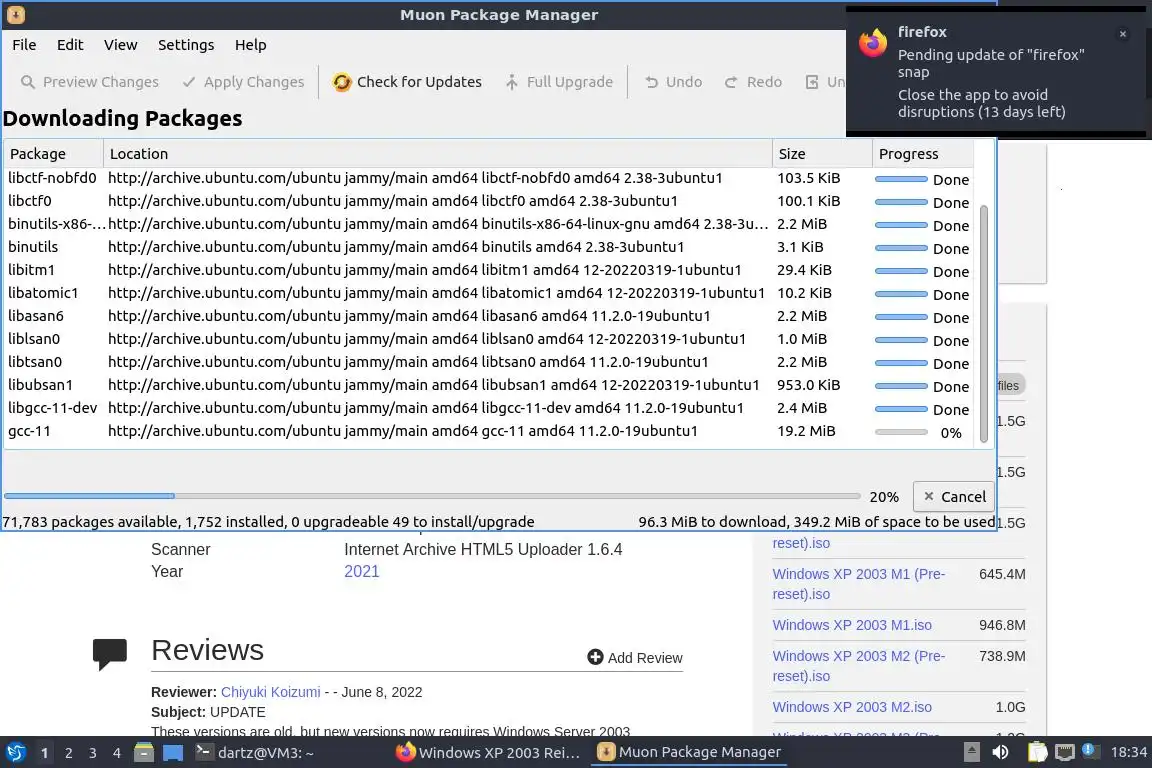Switch to virtual desktop 2
This screenshot has width=1152, height=768.
69,753
